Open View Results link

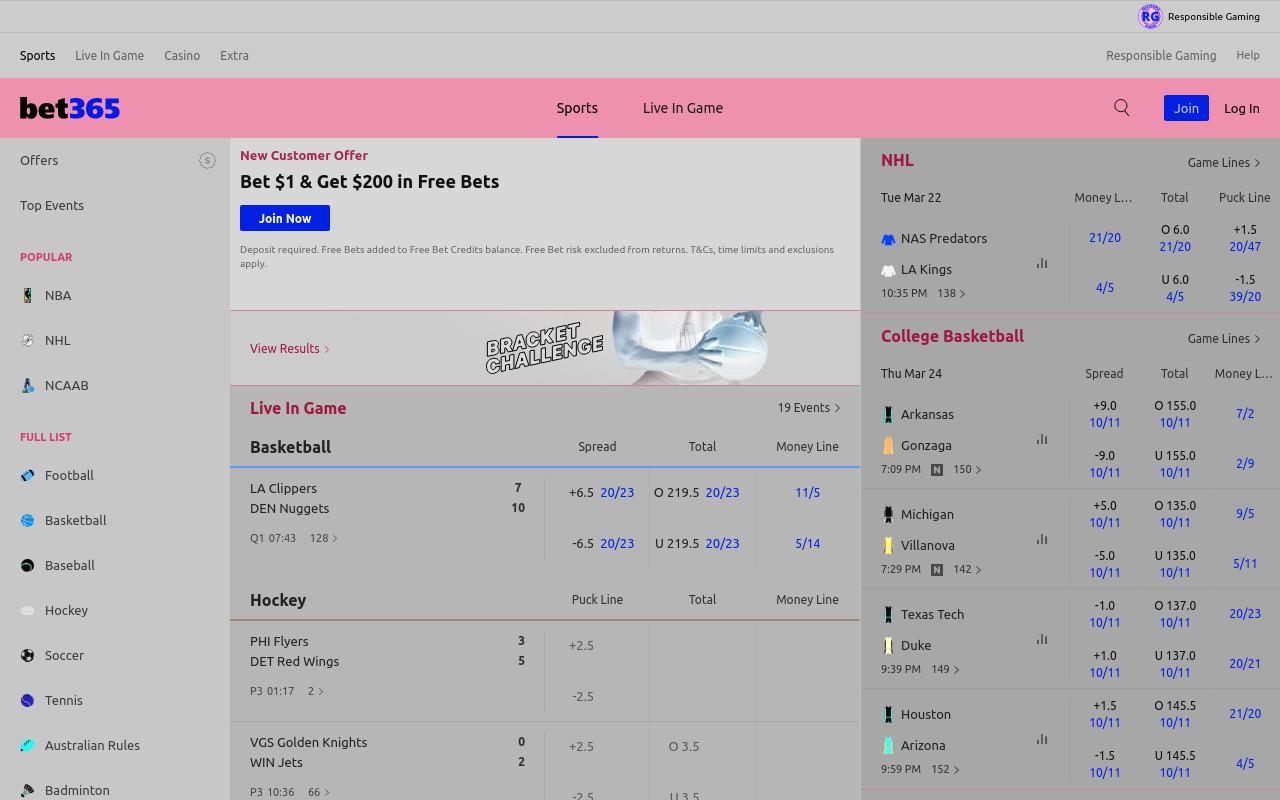(290, 348)
